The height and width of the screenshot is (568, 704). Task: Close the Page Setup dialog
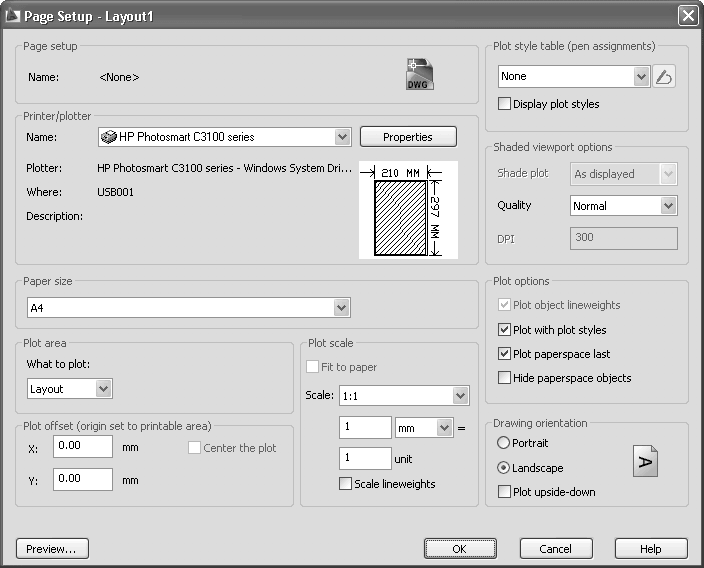687,15
